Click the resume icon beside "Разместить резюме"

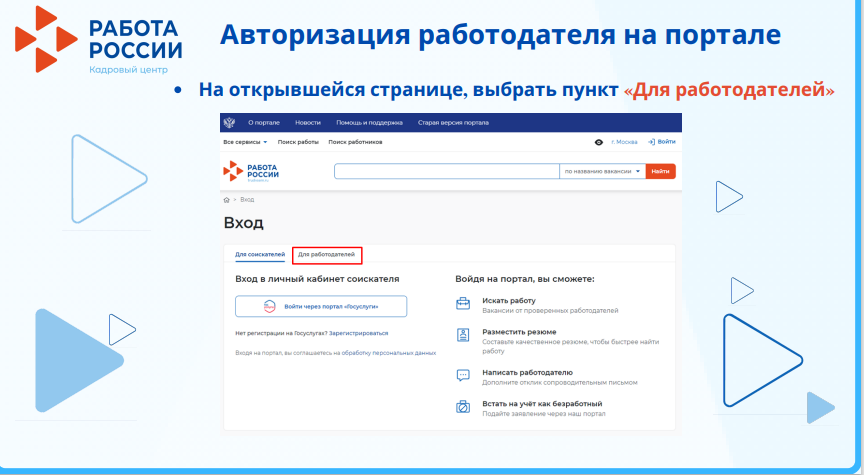(463, 335)
